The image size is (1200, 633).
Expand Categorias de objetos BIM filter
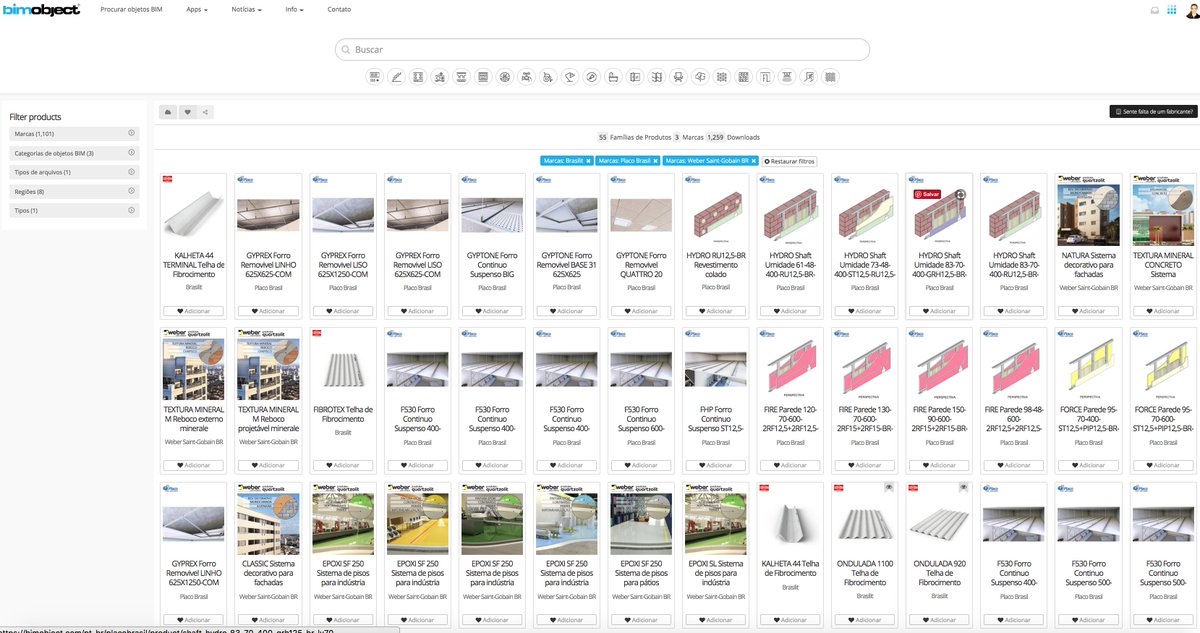[x=74, y=153]
